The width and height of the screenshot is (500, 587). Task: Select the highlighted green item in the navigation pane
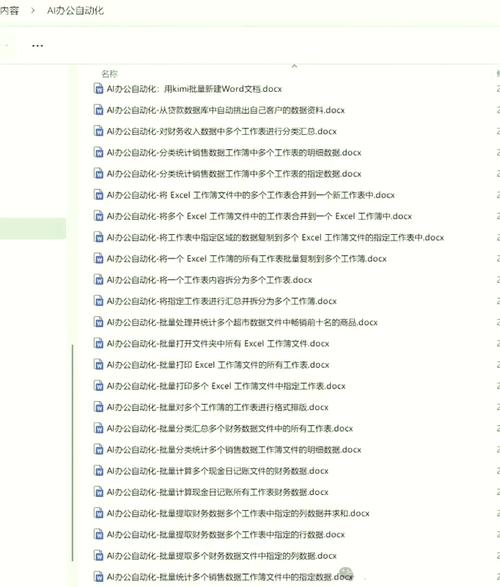click(x=33, y=228)
